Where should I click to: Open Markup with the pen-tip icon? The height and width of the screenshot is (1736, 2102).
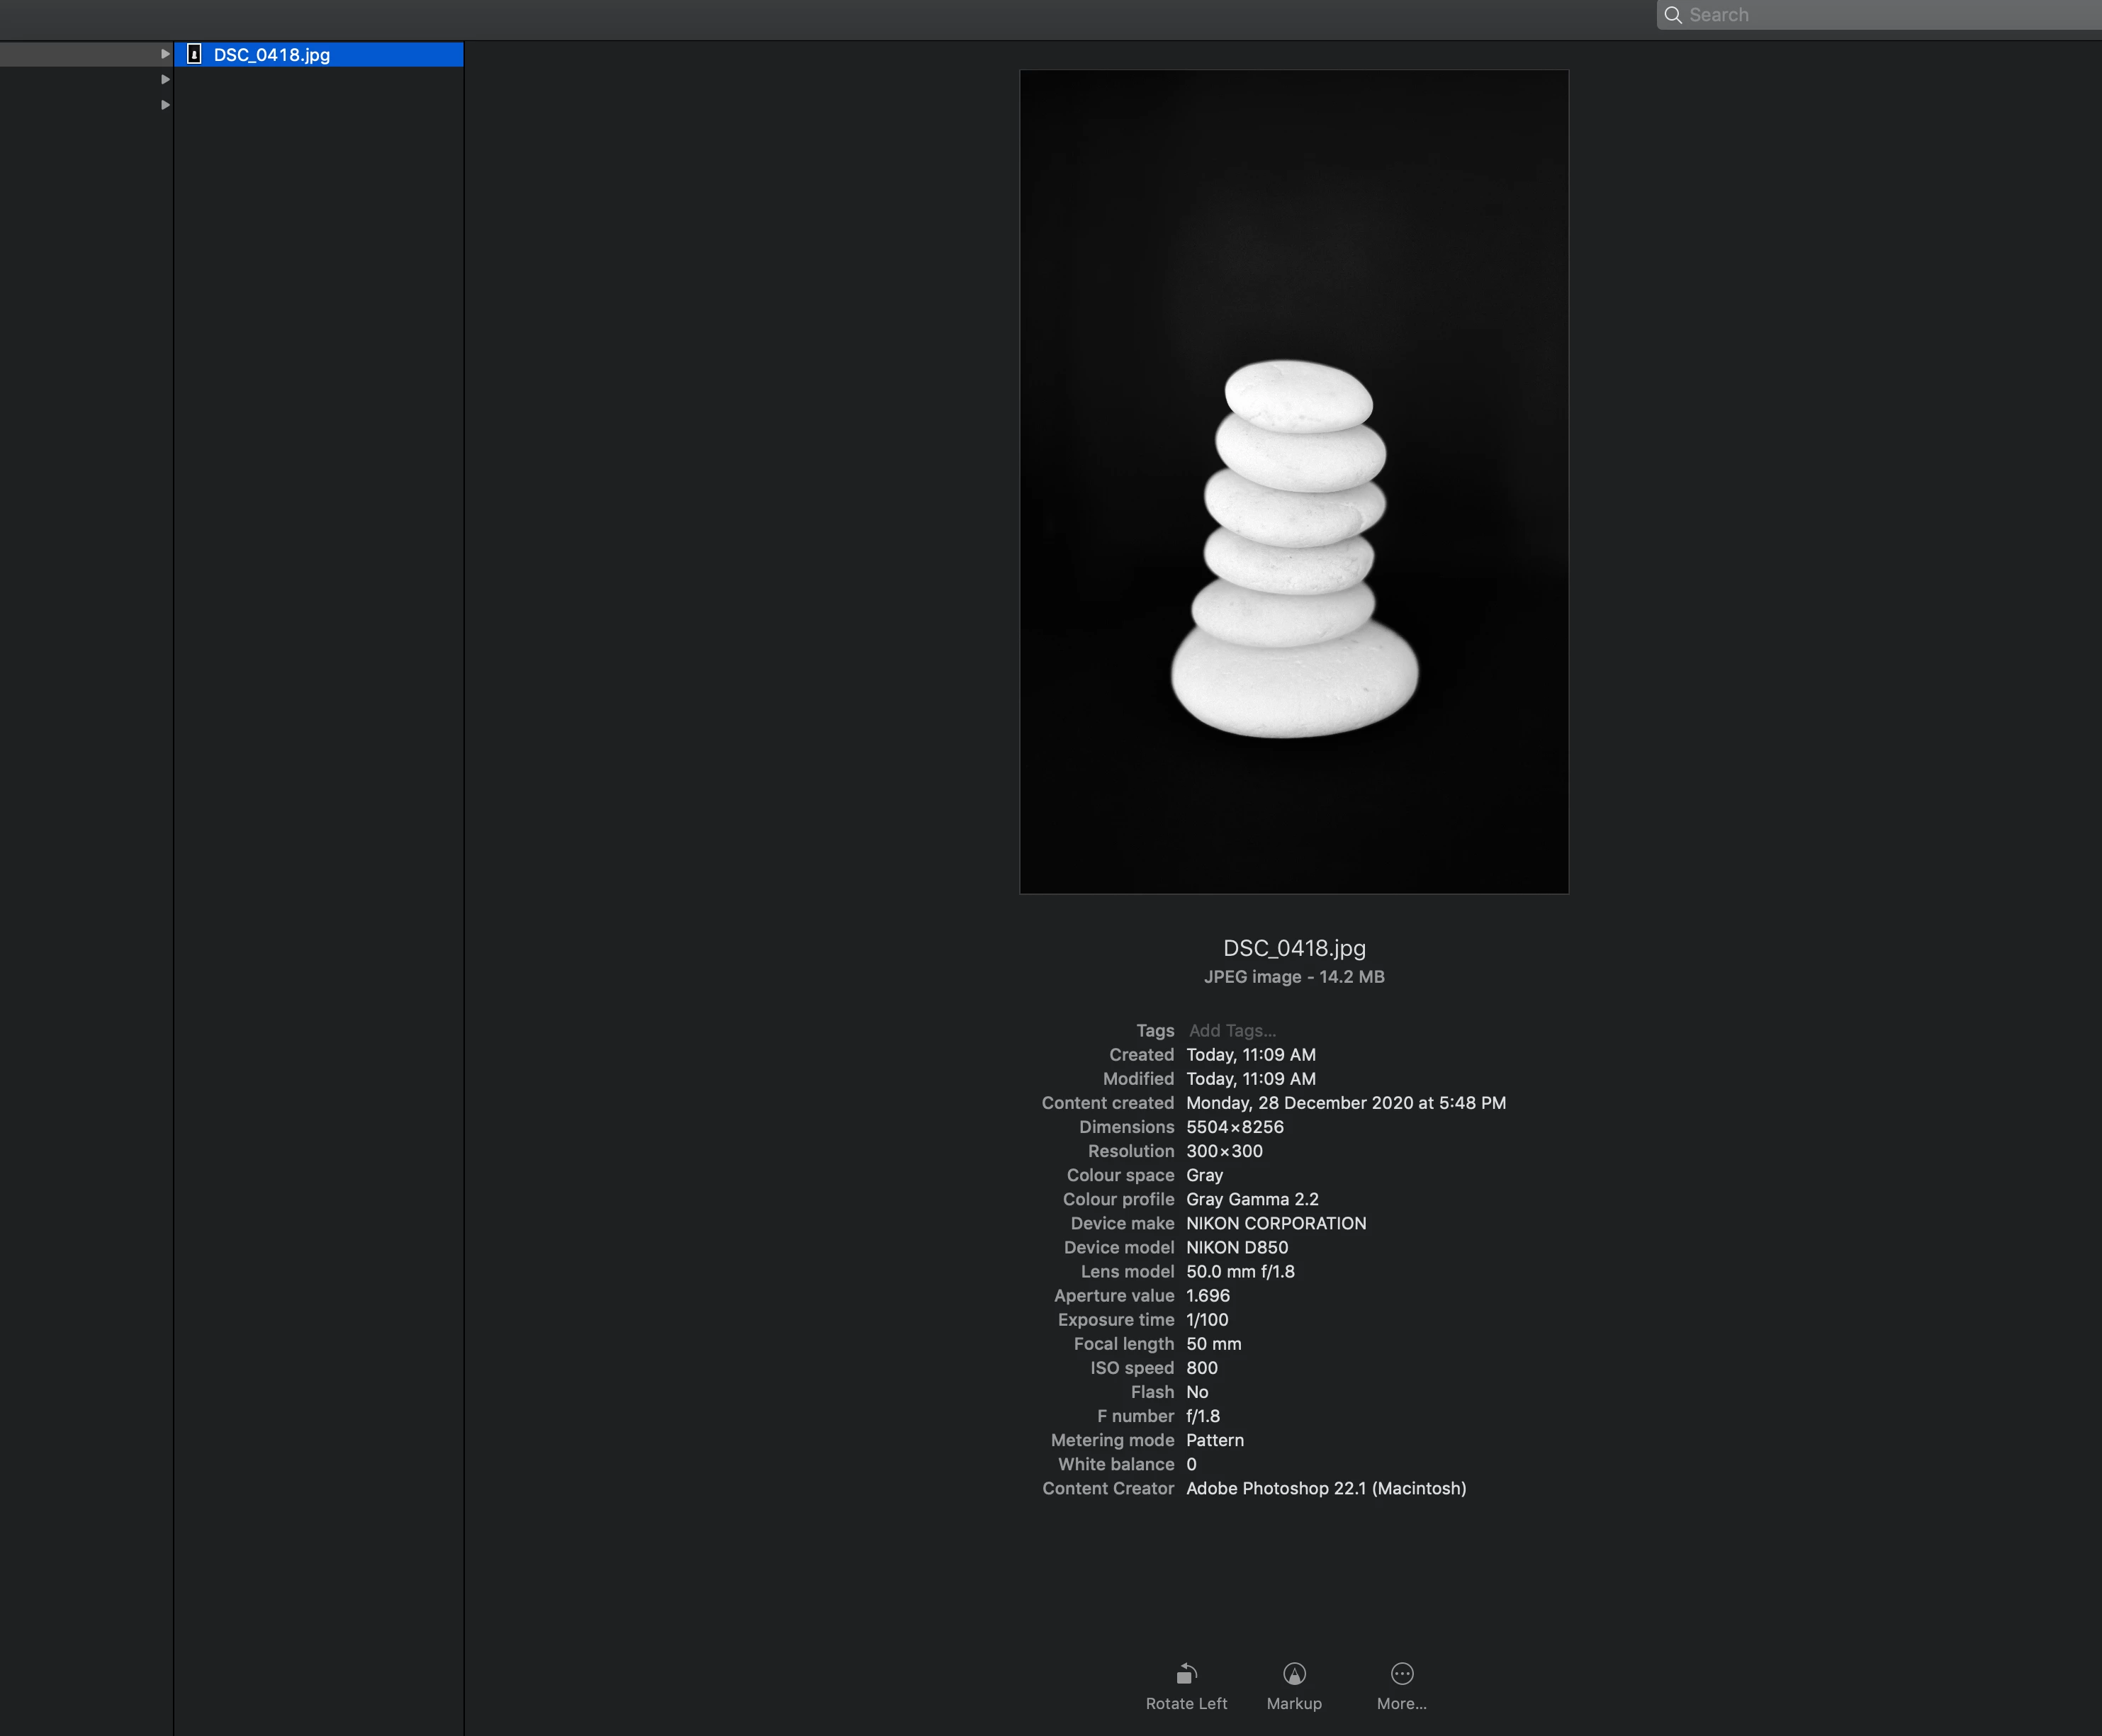1294,1673
